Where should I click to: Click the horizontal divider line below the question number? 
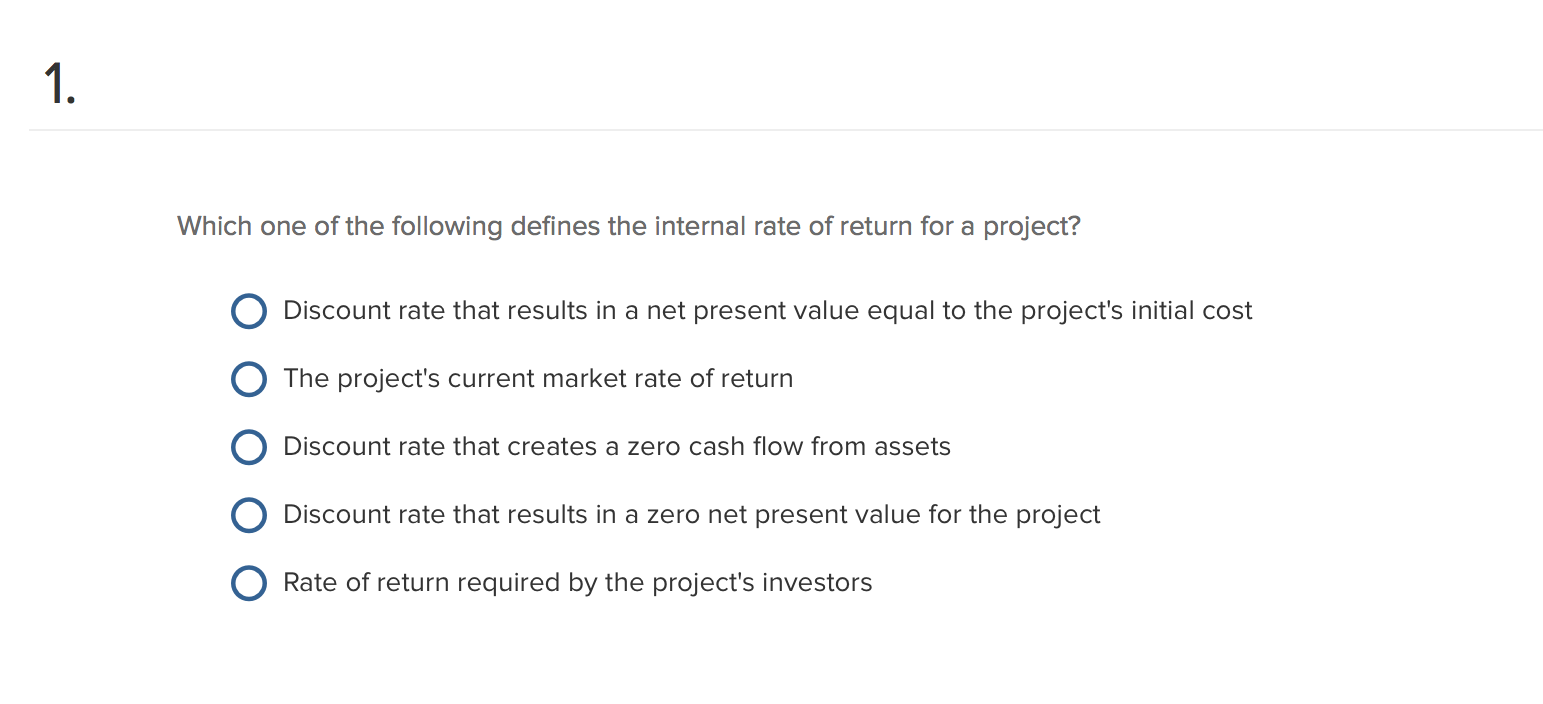click(786, 130)
